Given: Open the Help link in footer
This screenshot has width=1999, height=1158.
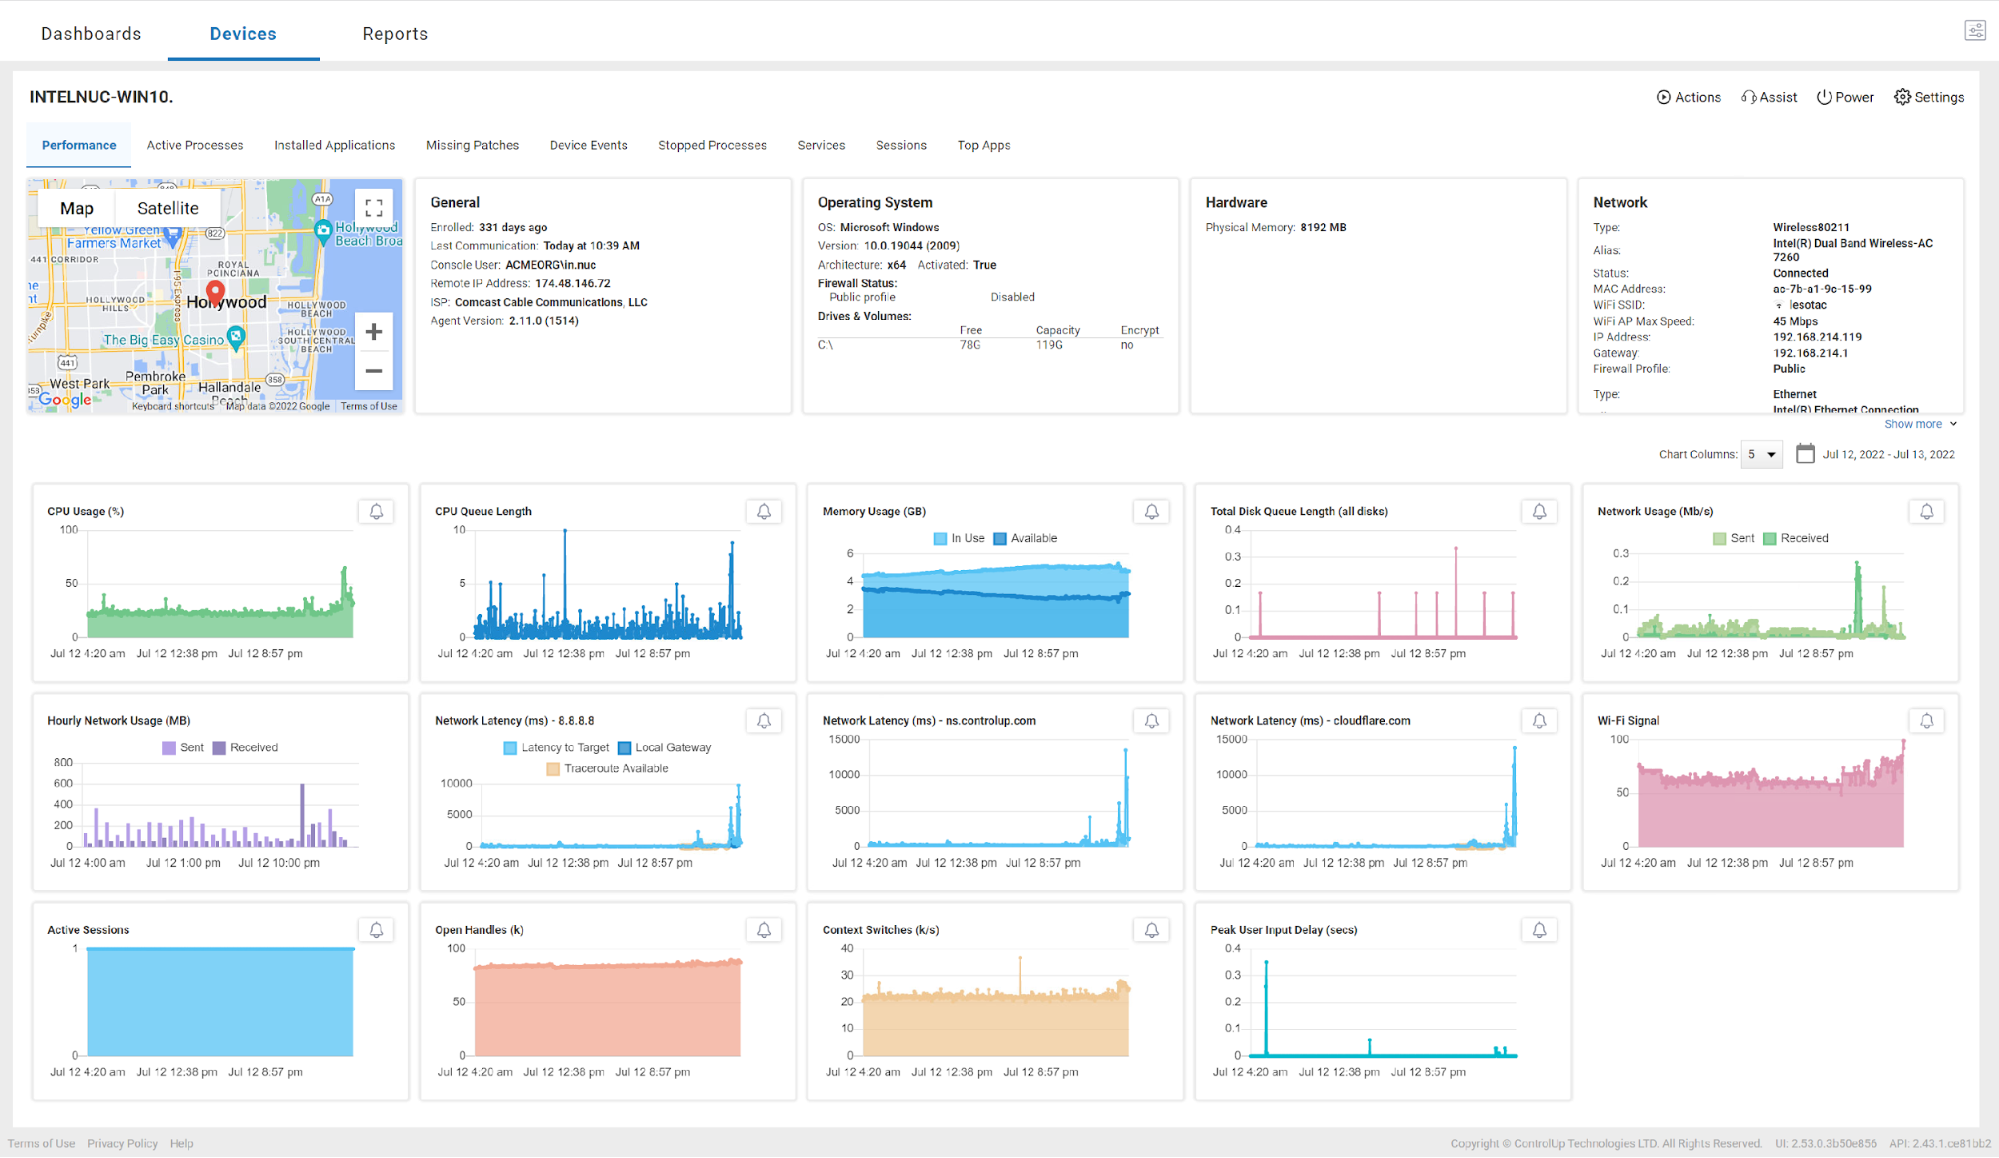Looking at the screenshot, I should tap(181, 1143).
